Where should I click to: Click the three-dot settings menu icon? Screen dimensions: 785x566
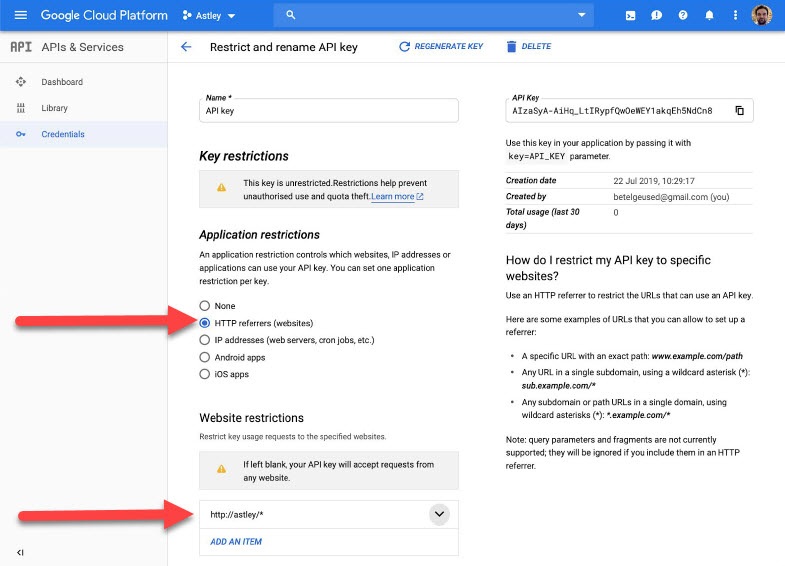coord(736,16)
